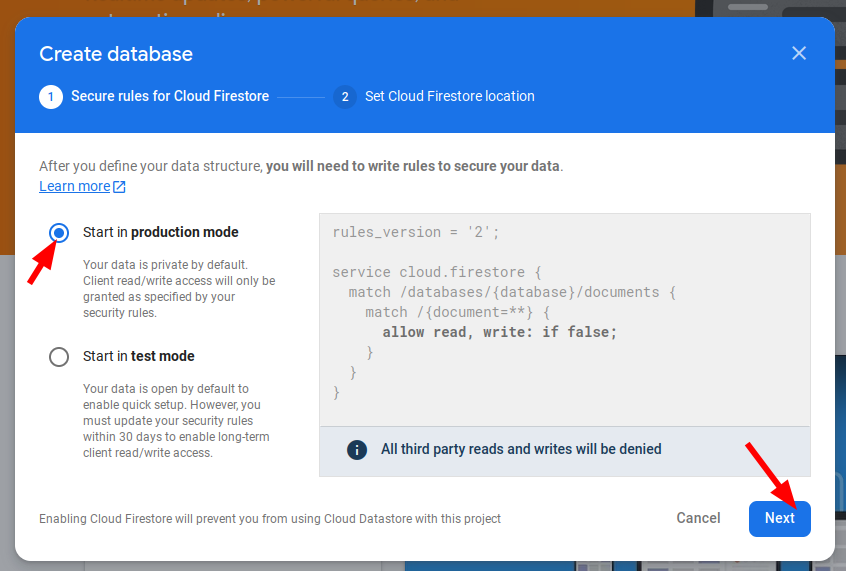Select Secure rules for Cloud Firestore step label
The image size is (846, 571).
point(170,96)
